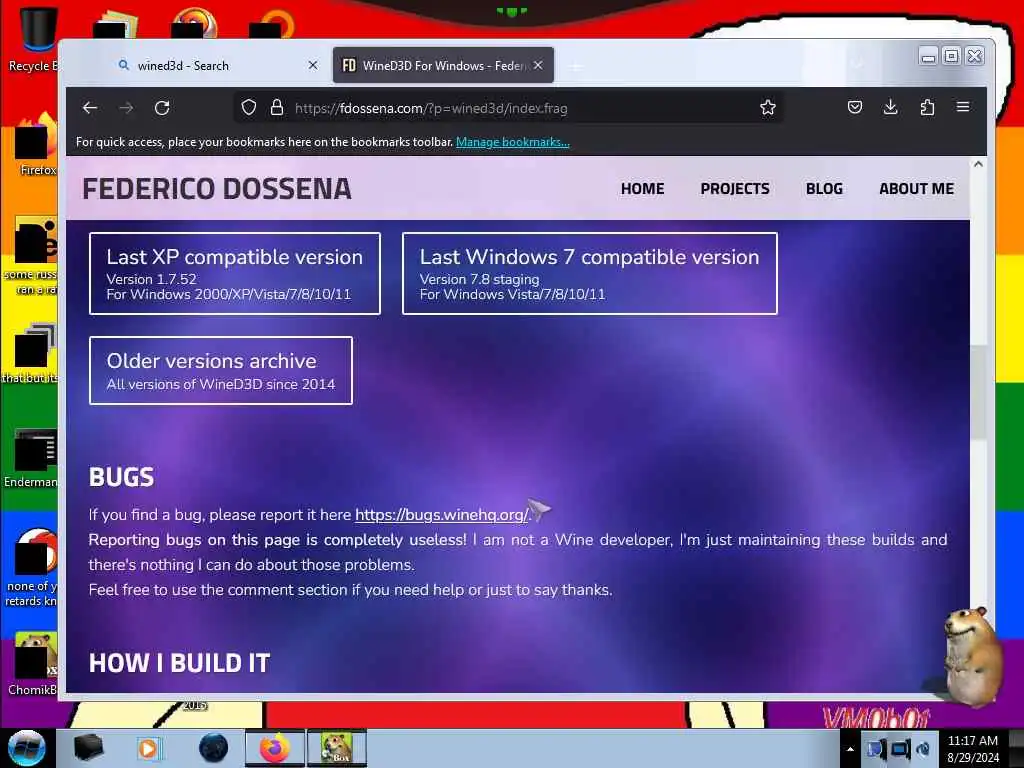Download Last Windows 7 compatible version
Viewport: 1024px width, 768px height.
coord(590,274)
